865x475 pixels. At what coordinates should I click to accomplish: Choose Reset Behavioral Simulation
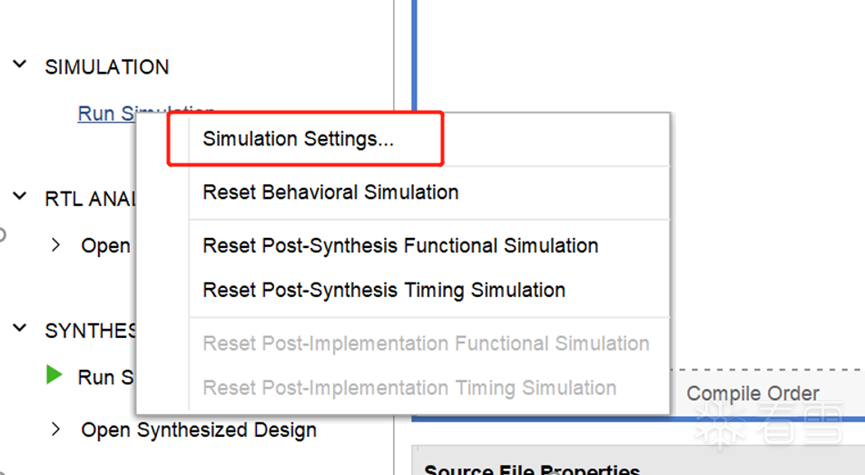tap(330, 192)
